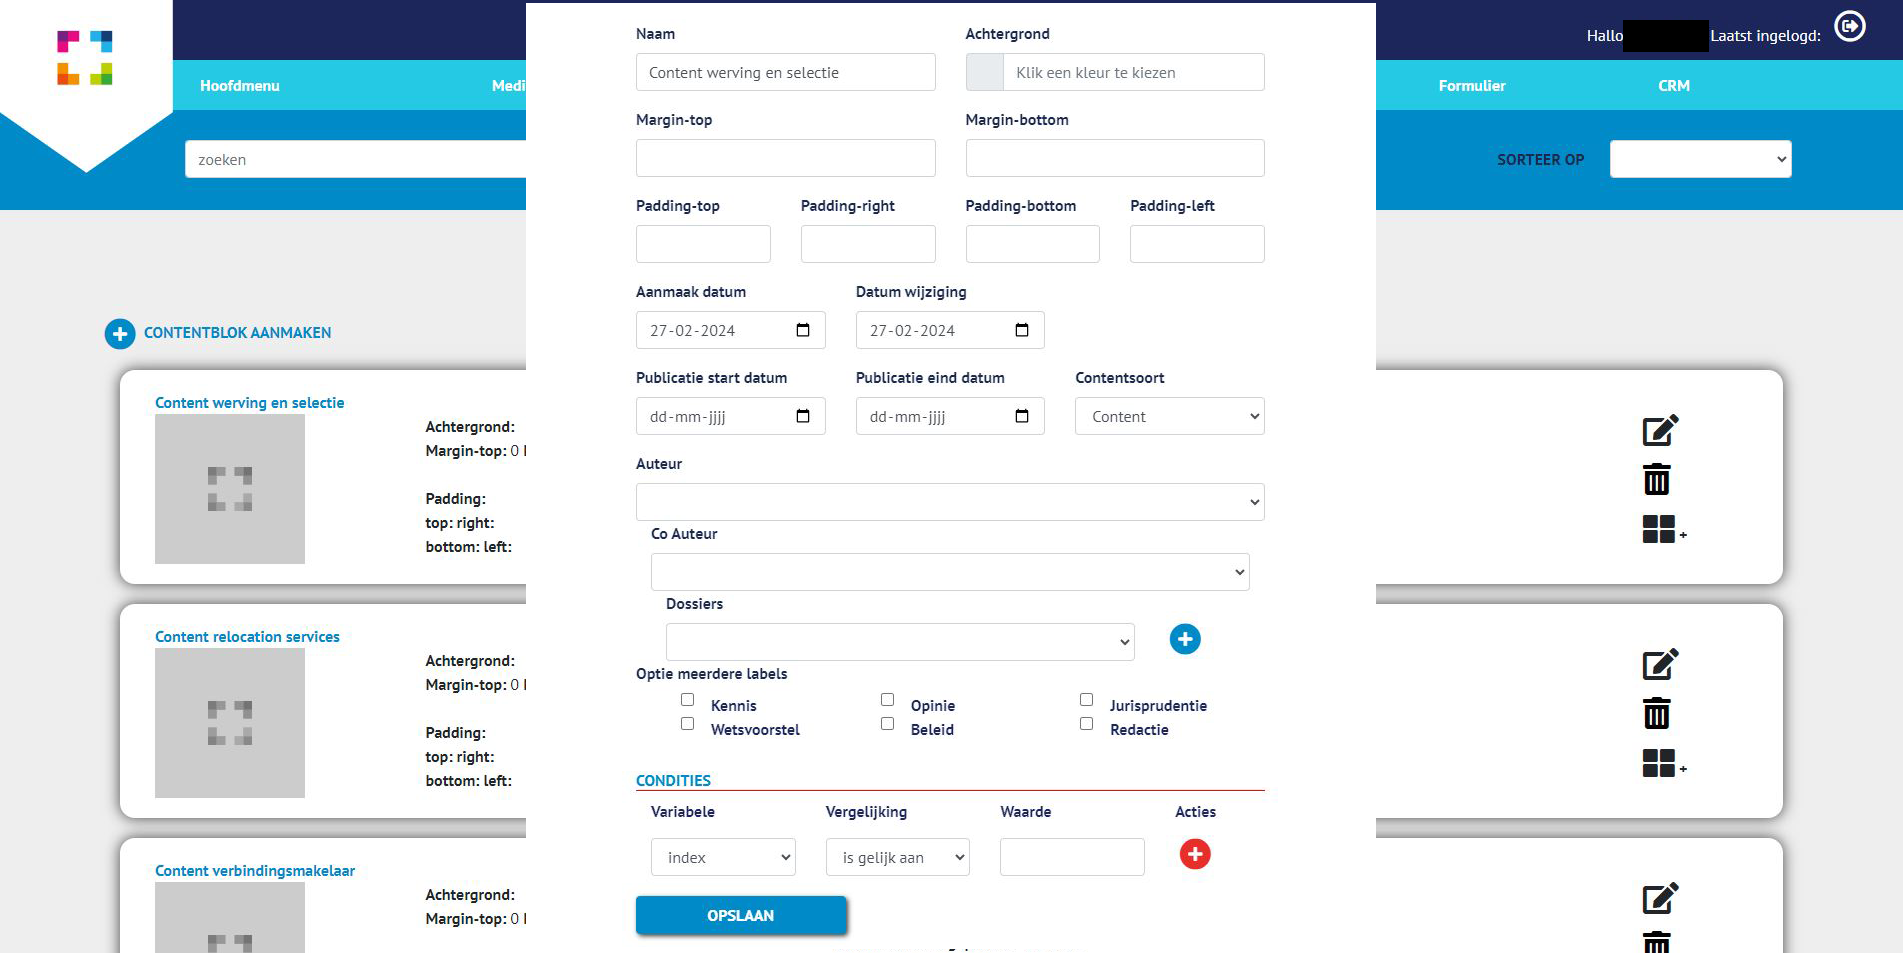
Task: Click the Padding-right input field
Action: click(x=868, y=244)
